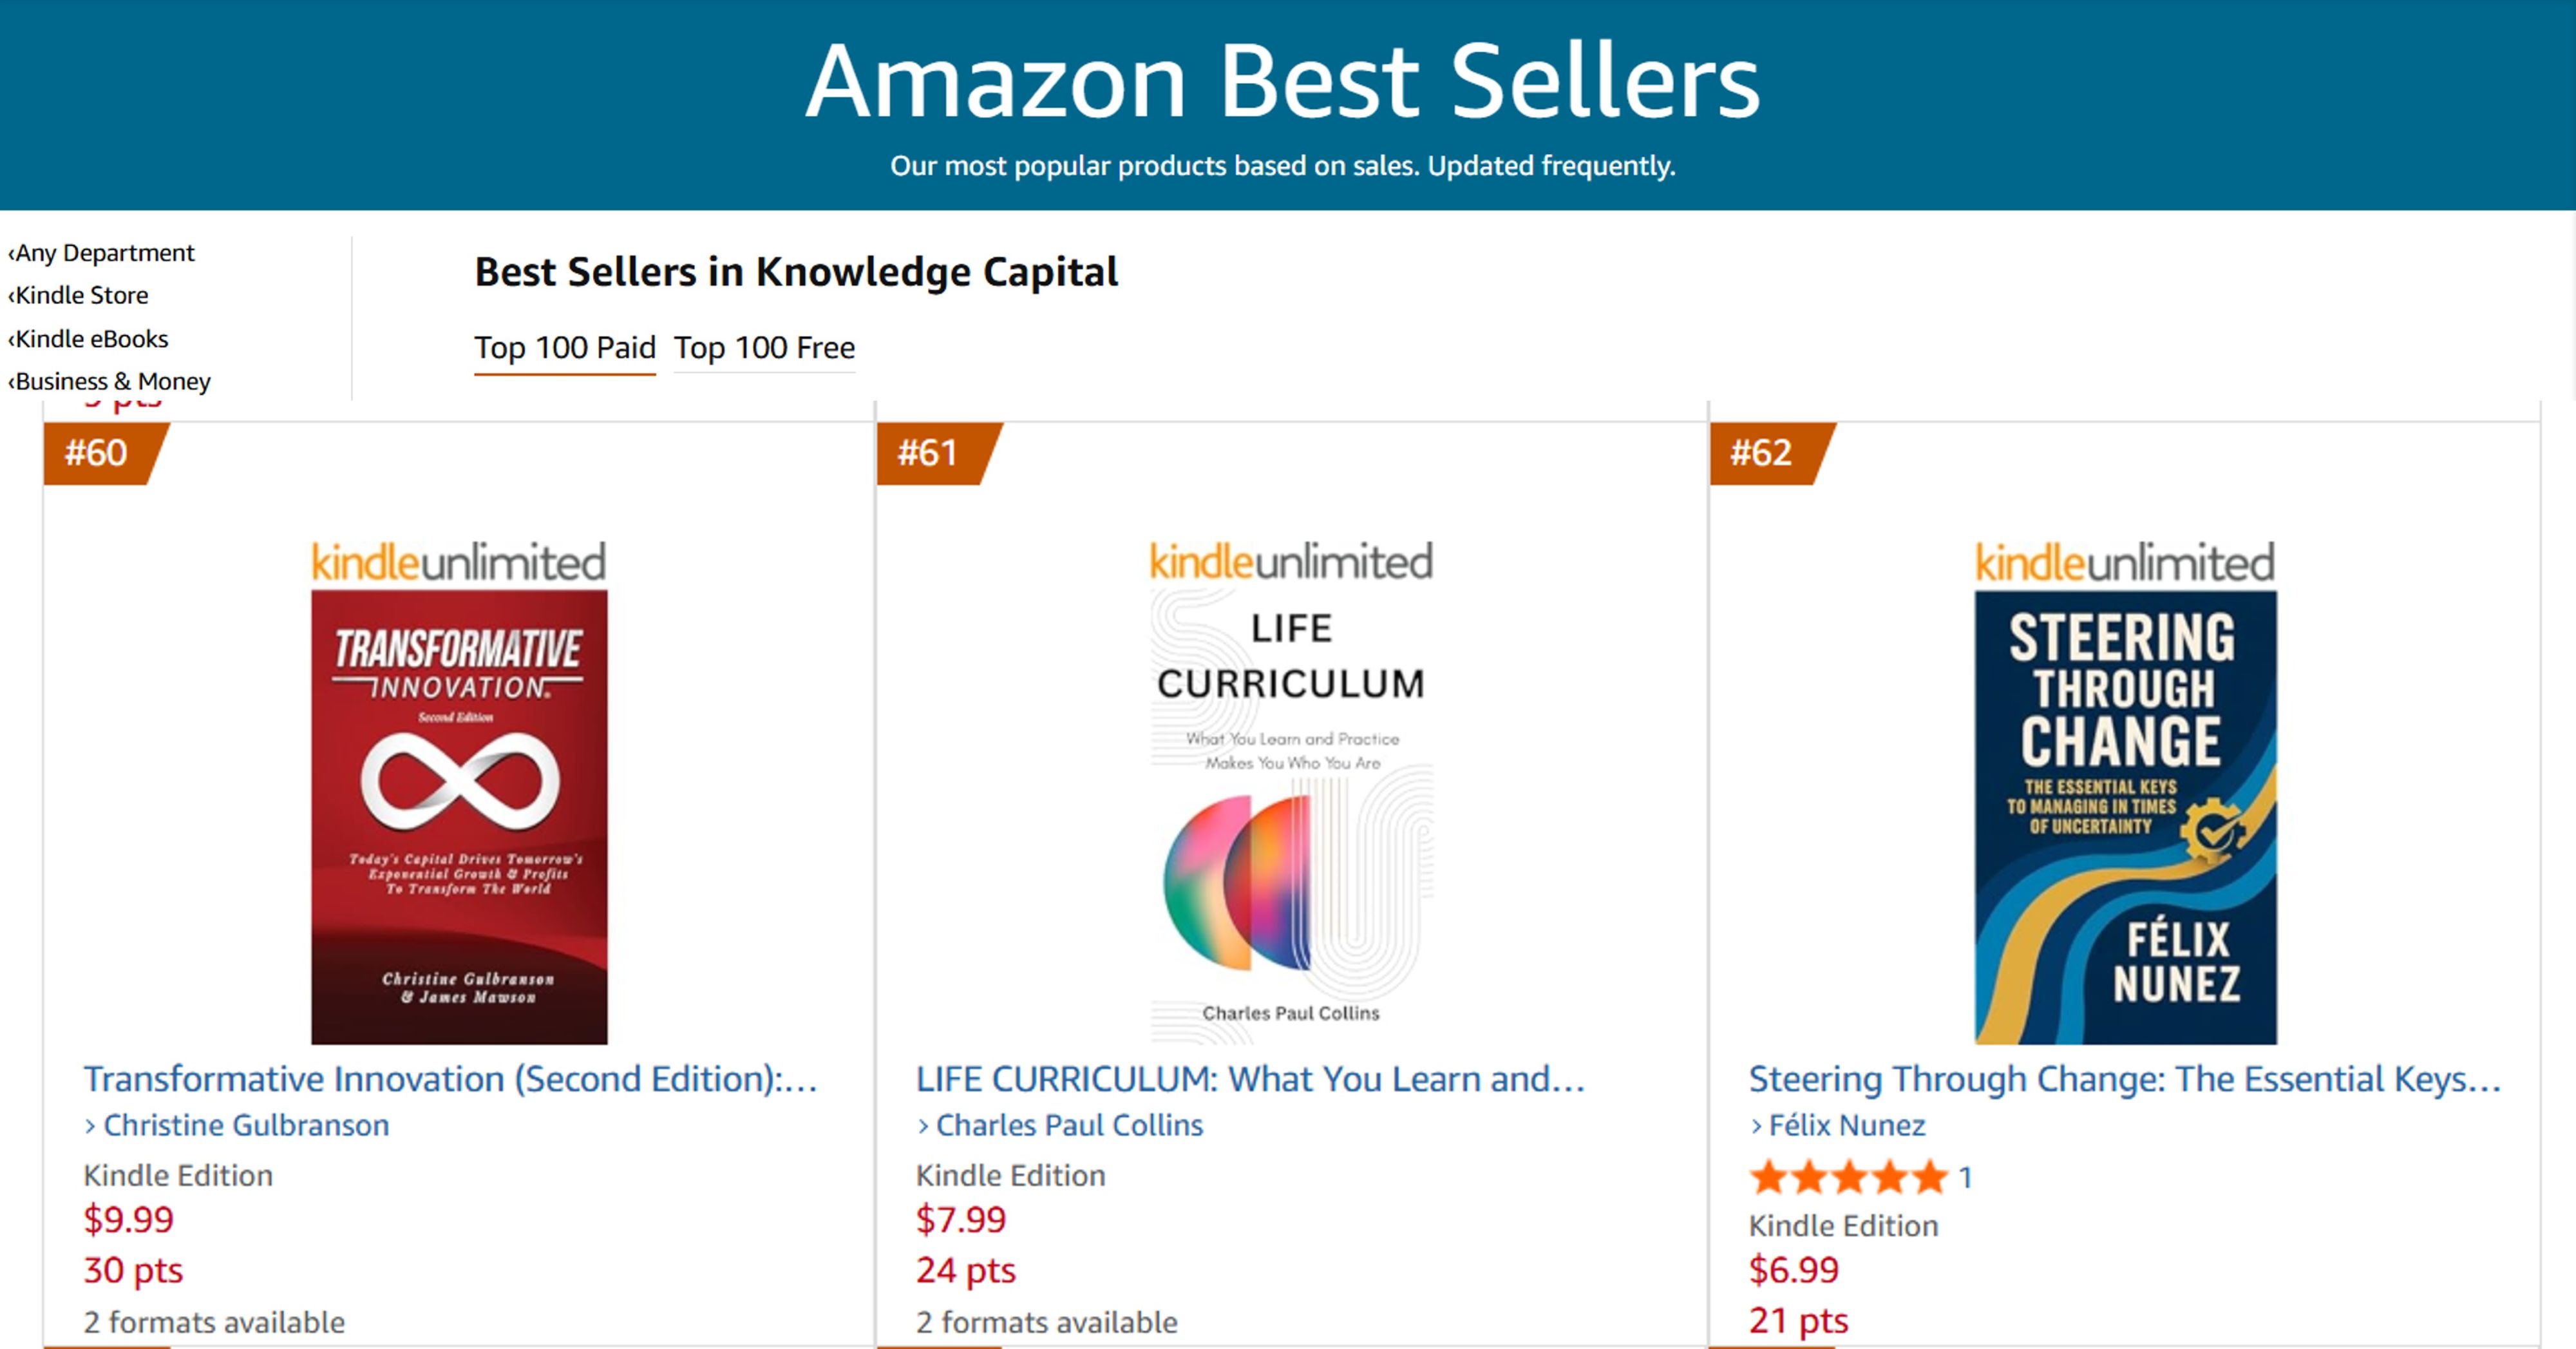Navigate to the Kindle Store category
The image size is (2576, 1349).
(x=80, y=296)
